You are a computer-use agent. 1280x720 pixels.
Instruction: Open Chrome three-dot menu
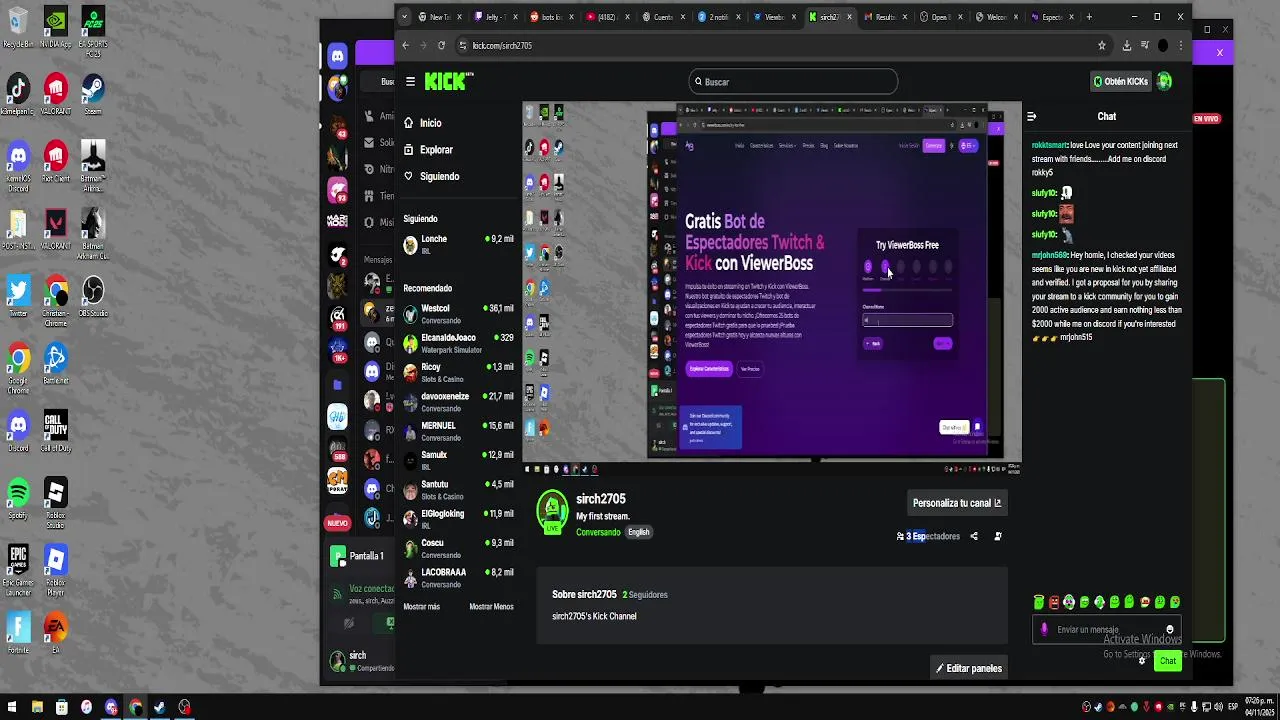(x=1181, y=45)
